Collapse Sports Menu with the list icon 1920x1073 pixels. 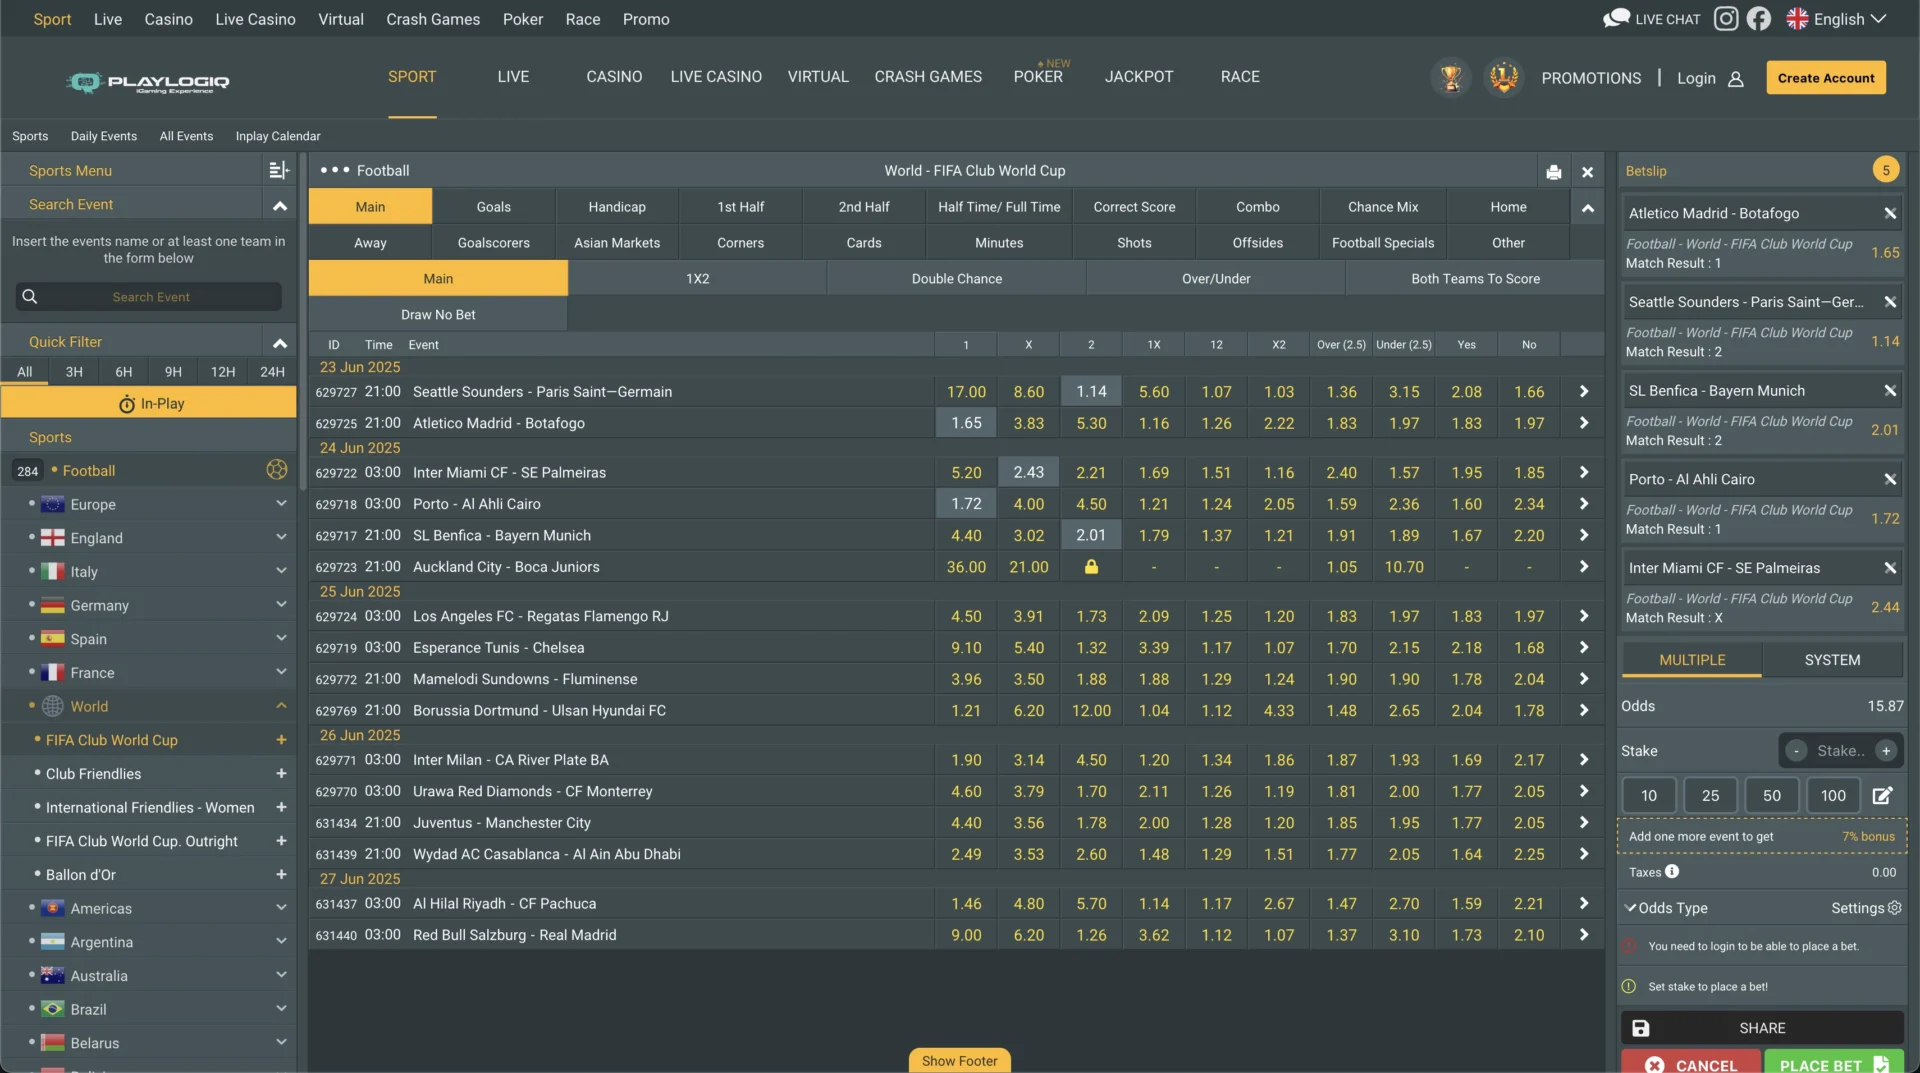point(278,171)
